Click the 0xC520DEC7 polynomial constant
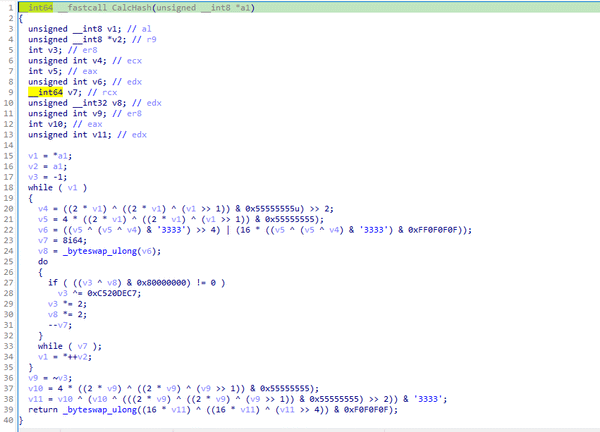This screenshot has height=432, width=600. pyautogui.click(x=112, y=293)
